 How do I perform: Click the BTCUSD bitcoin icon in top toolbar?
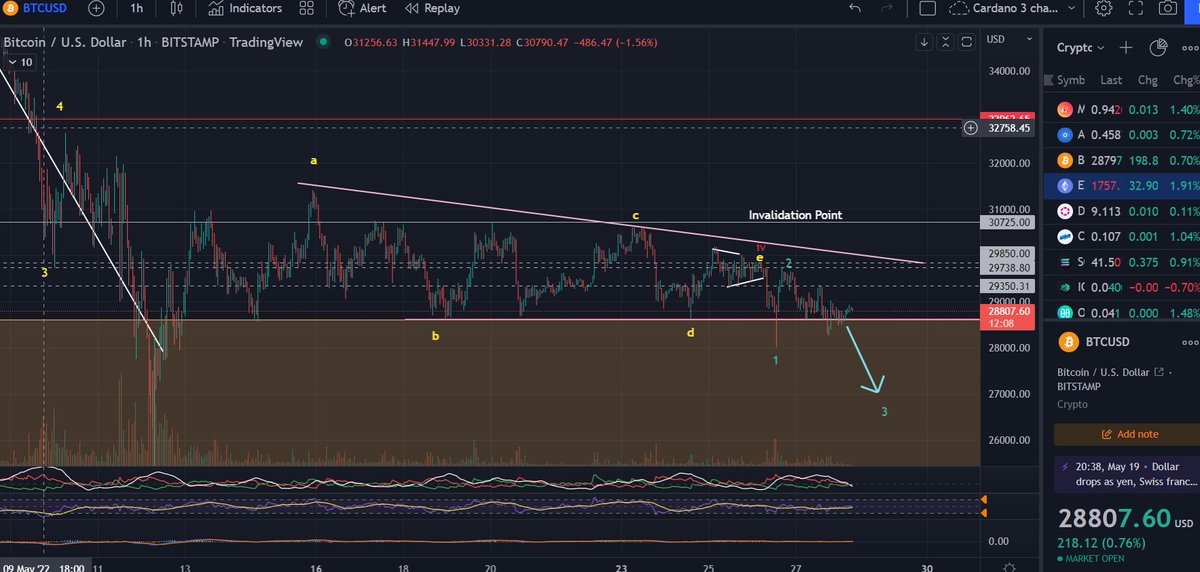click(12, 8)
